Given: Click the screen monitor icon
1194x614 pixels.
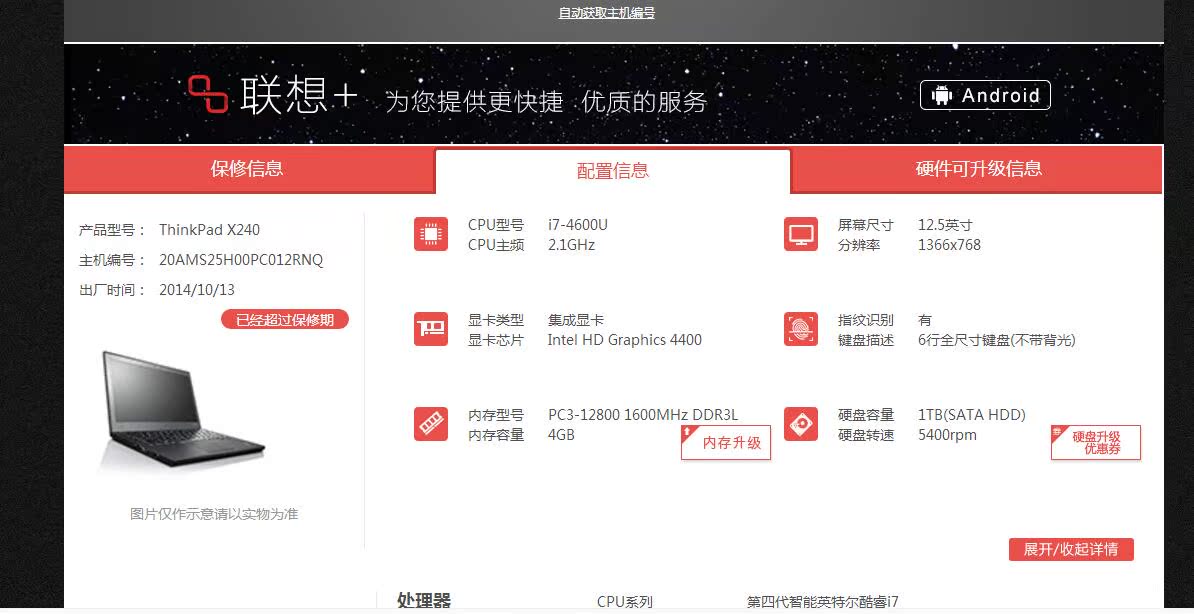Looking at the screenshot, I should coord(801,234).
